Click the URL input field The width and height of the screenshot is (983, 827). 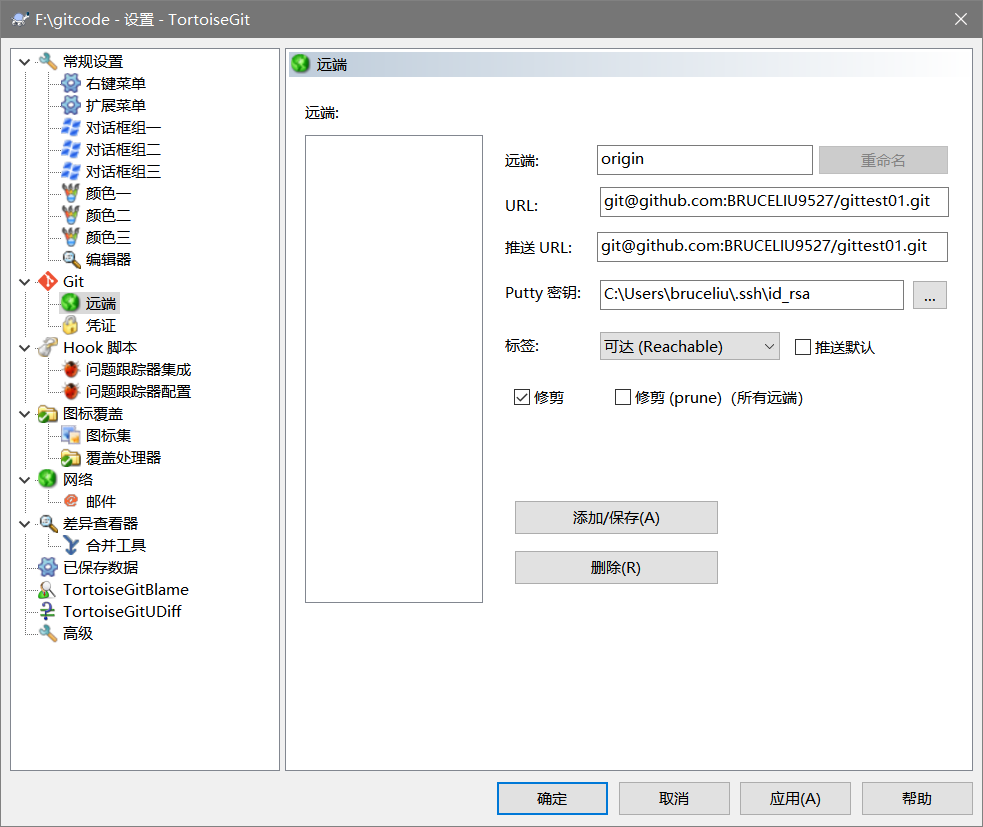pyautogui.click(x=774, y=202)
